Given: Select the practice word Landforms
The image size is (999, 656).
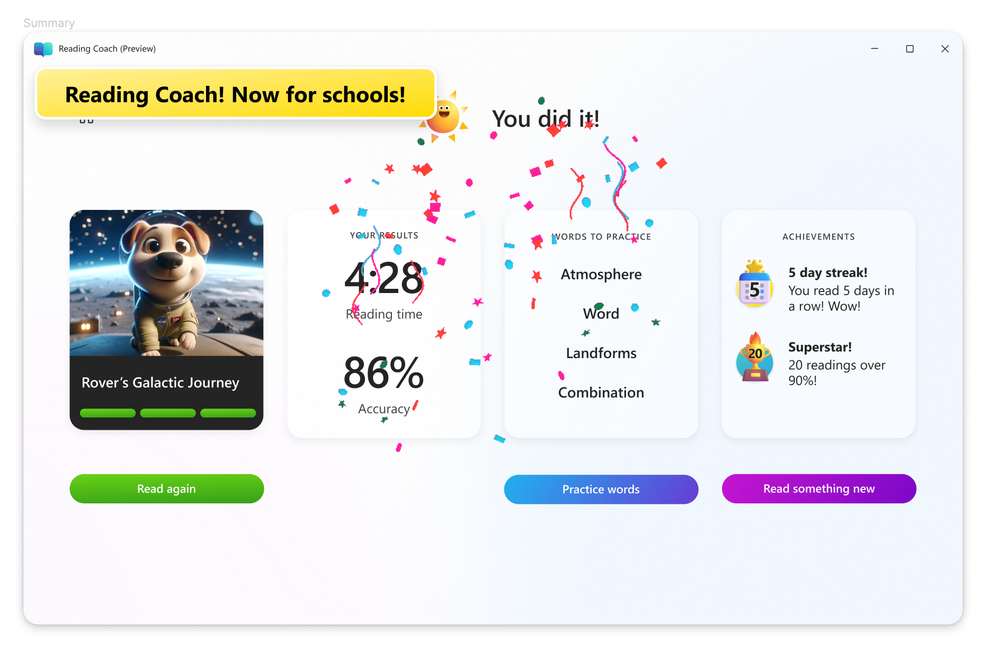Looking at the screenshot, I should [x=601, y=353].
